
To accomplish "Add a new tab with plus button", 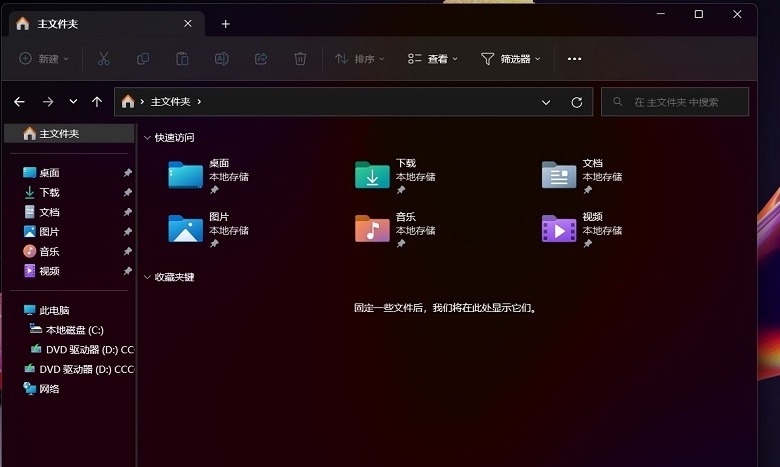I will (225, 24).
